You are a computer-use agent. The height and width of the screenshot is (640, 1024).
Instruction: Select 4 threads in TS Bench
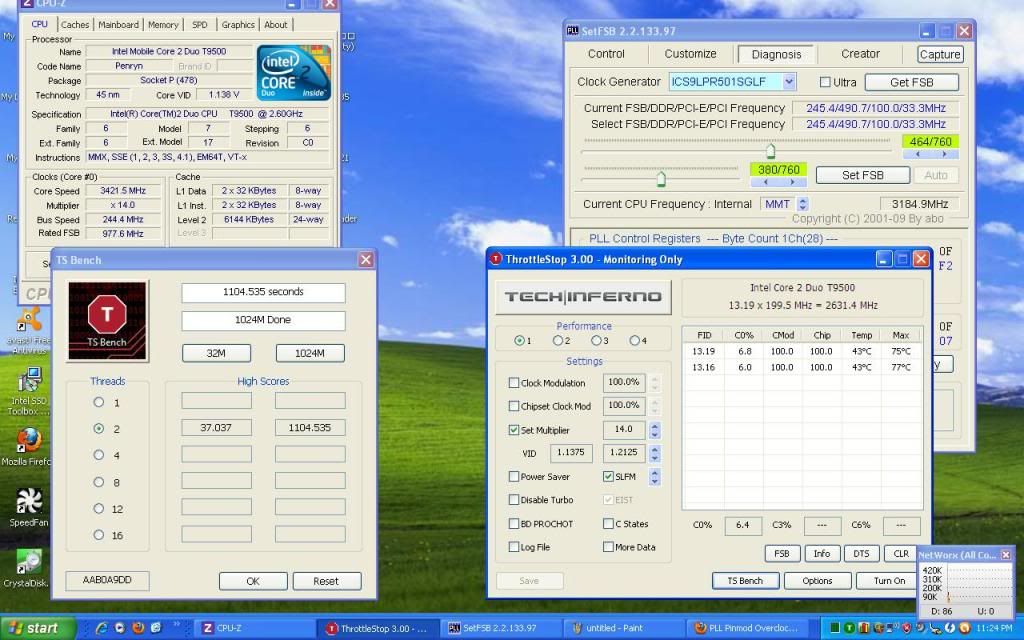pyautogui.click(x=99, y=455)
